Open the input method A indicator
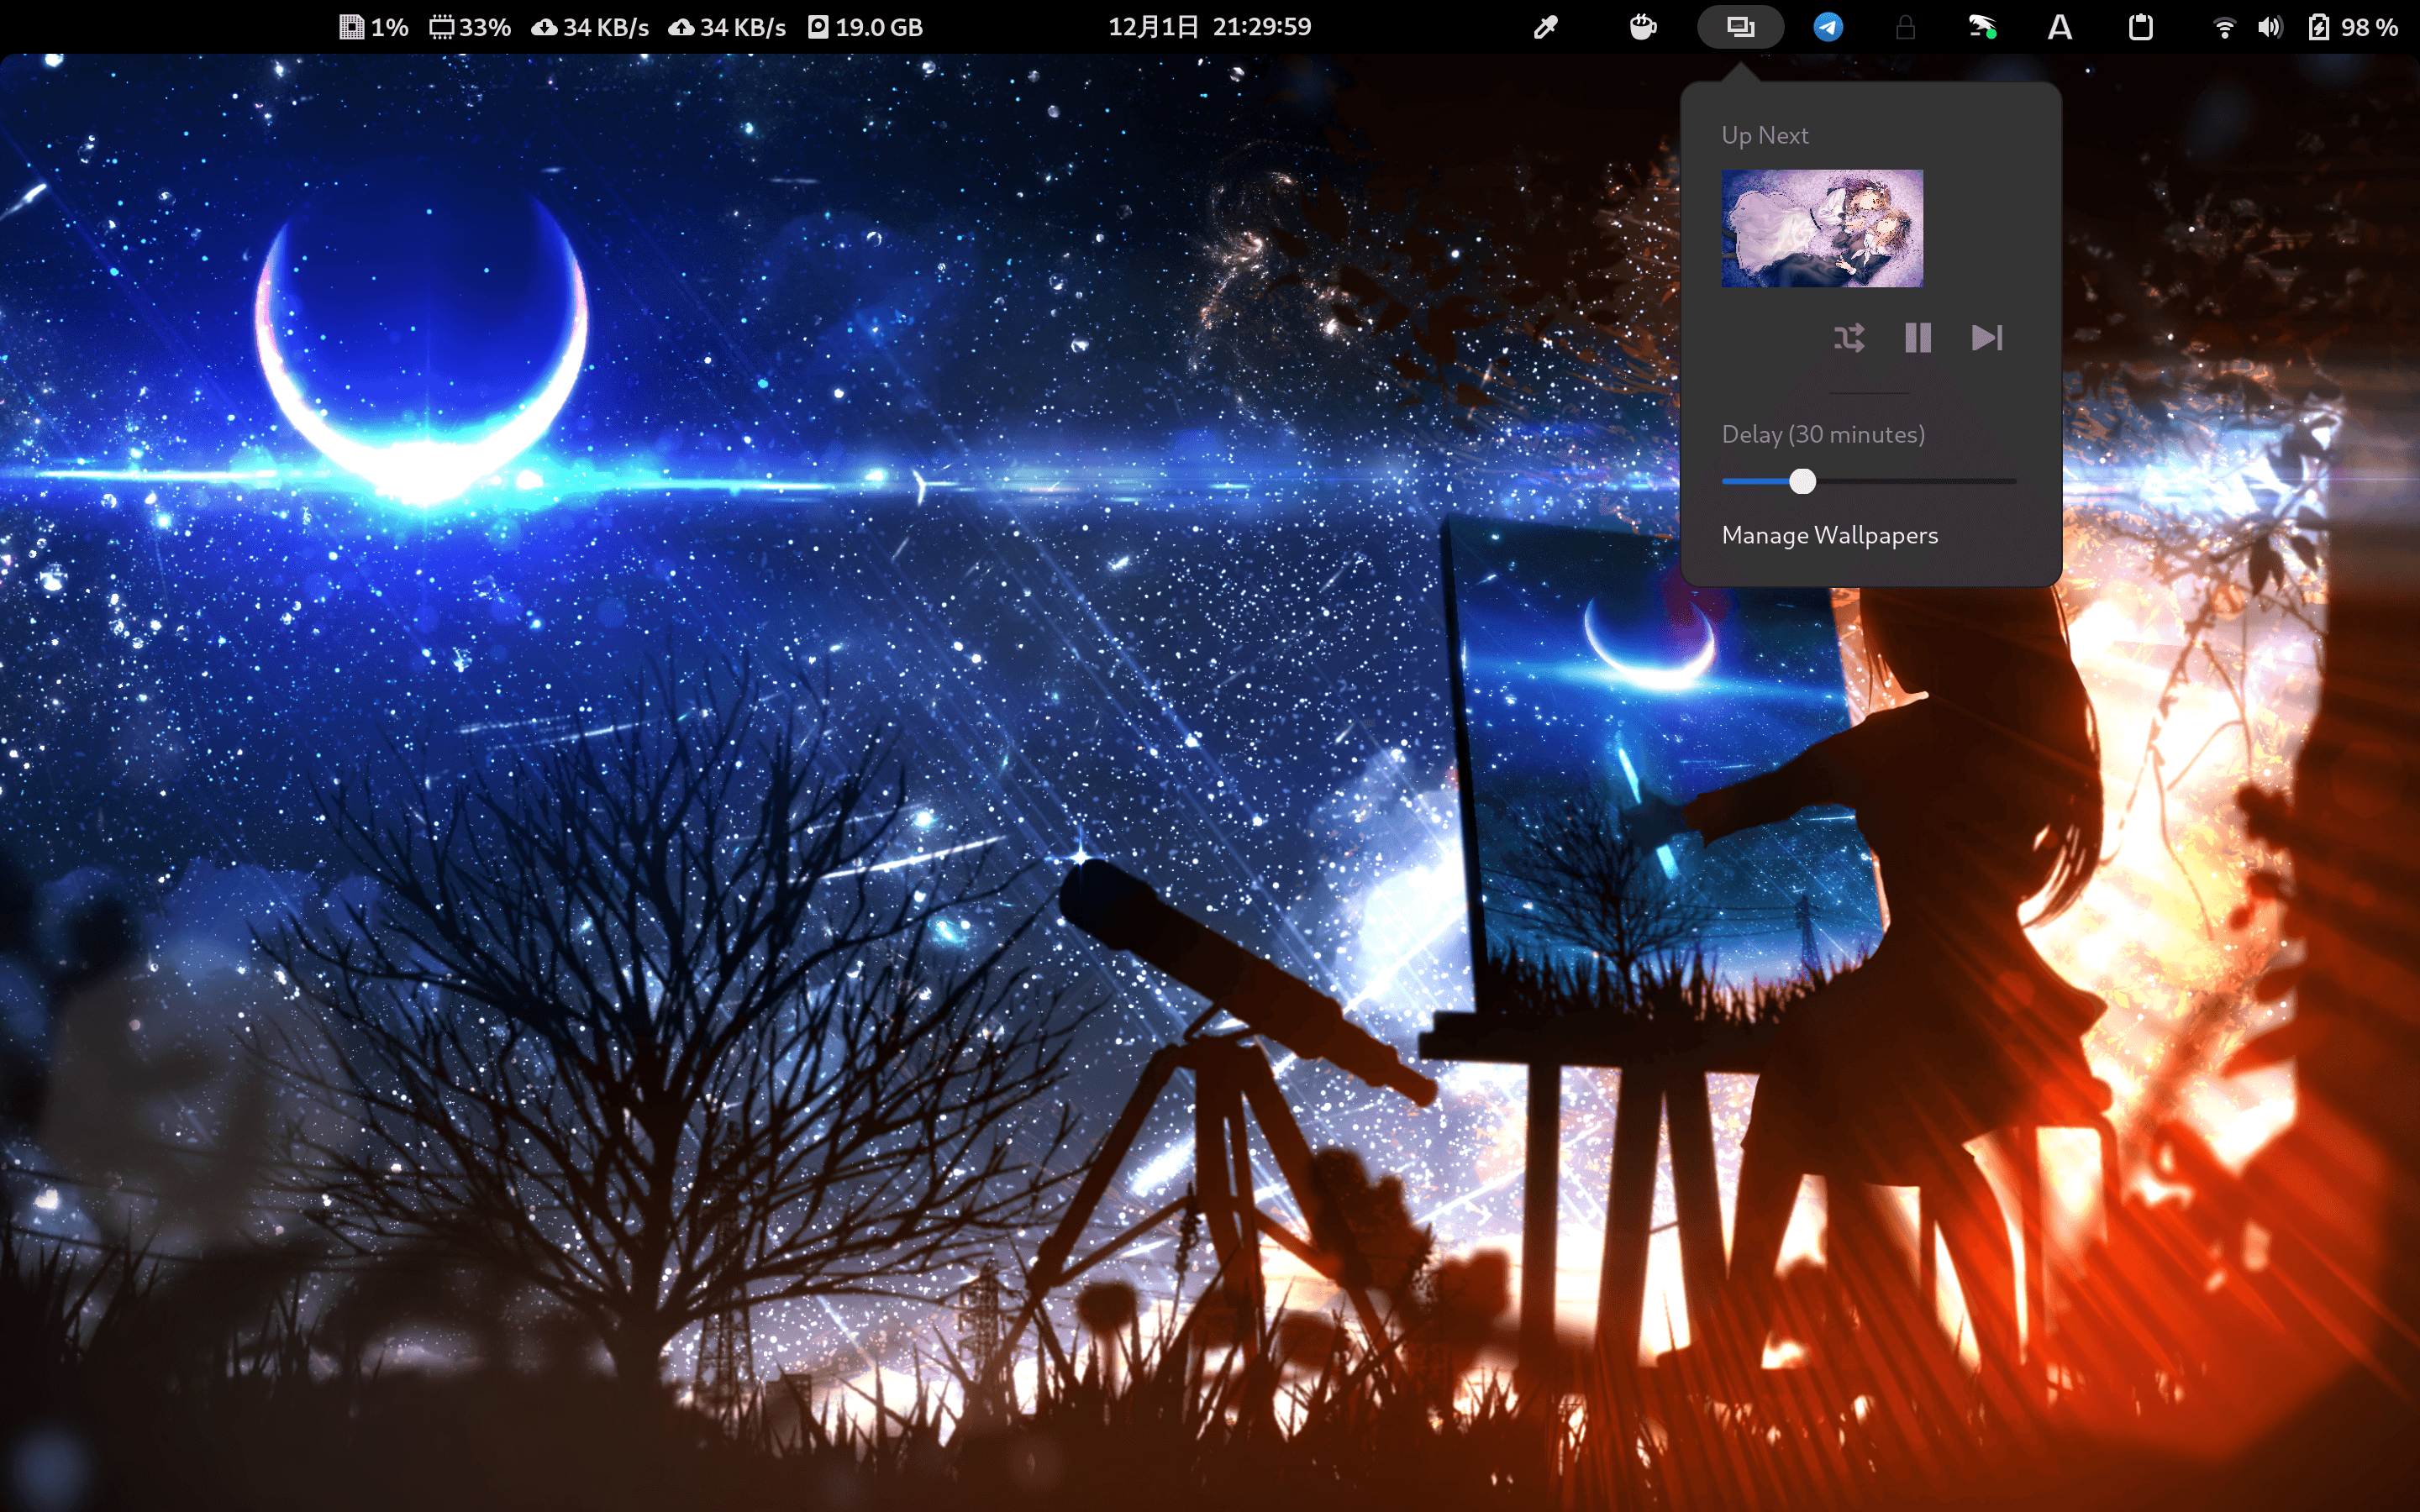This screenshot has height=1512, width=2420. 2059,27
